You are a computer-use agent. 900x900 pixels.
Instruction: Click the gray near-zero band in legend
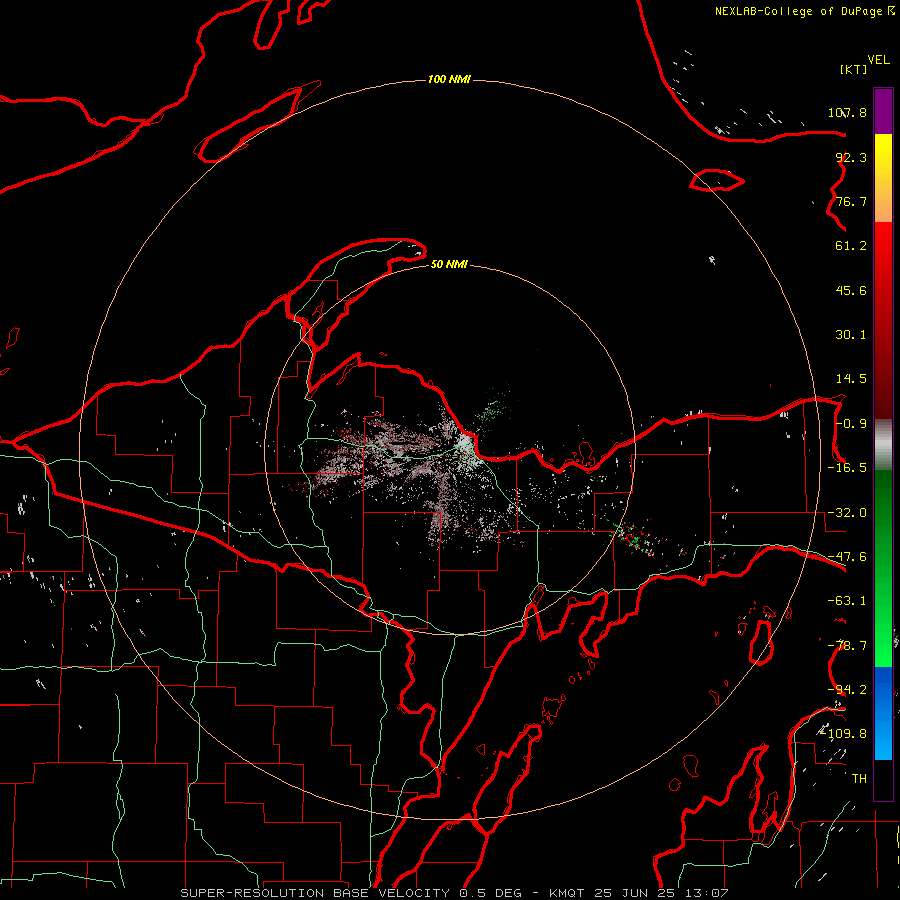(x=883, y=445)
